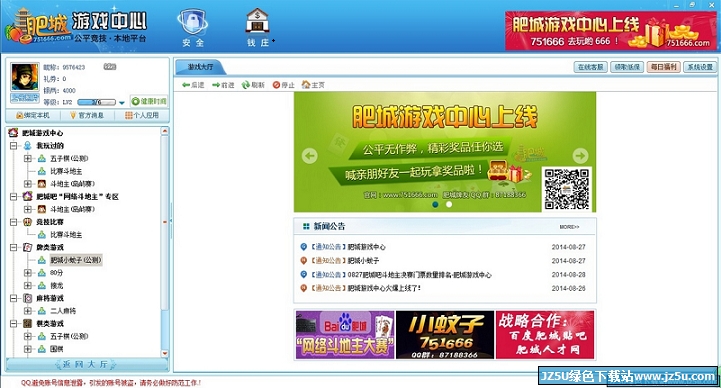The width and height of the screenshot is (721, 388).
Task: Click the user avatar picture
Action: 25,77
